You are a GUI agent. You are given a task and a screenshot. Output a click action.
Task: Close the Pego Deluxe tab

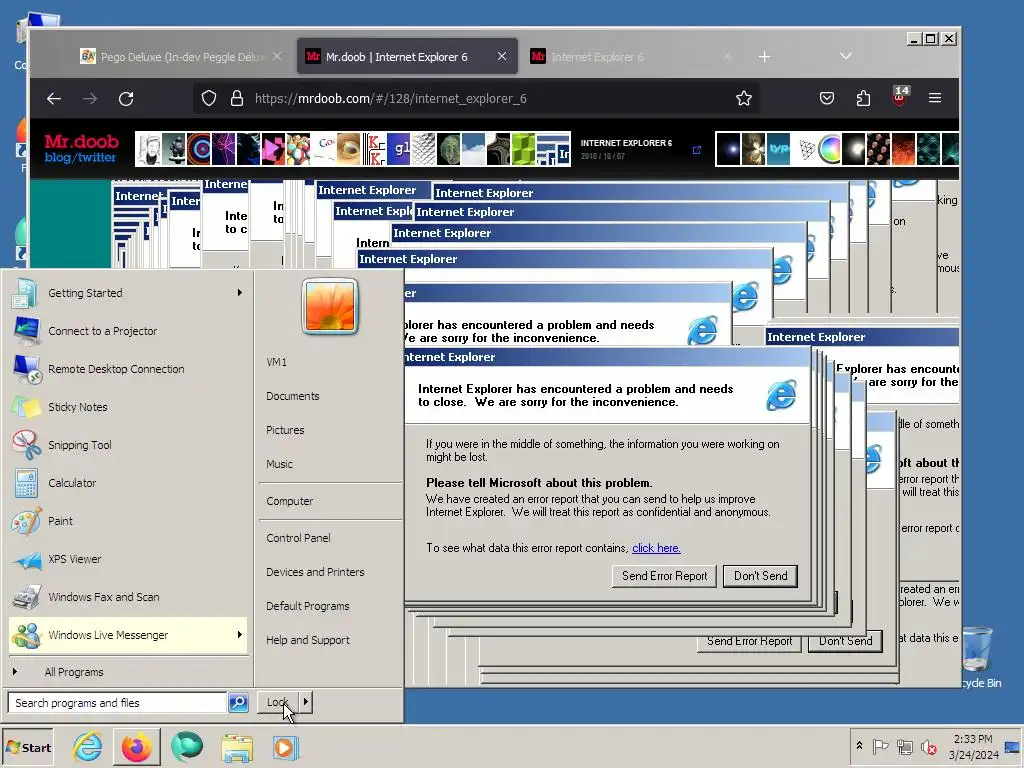277,57
